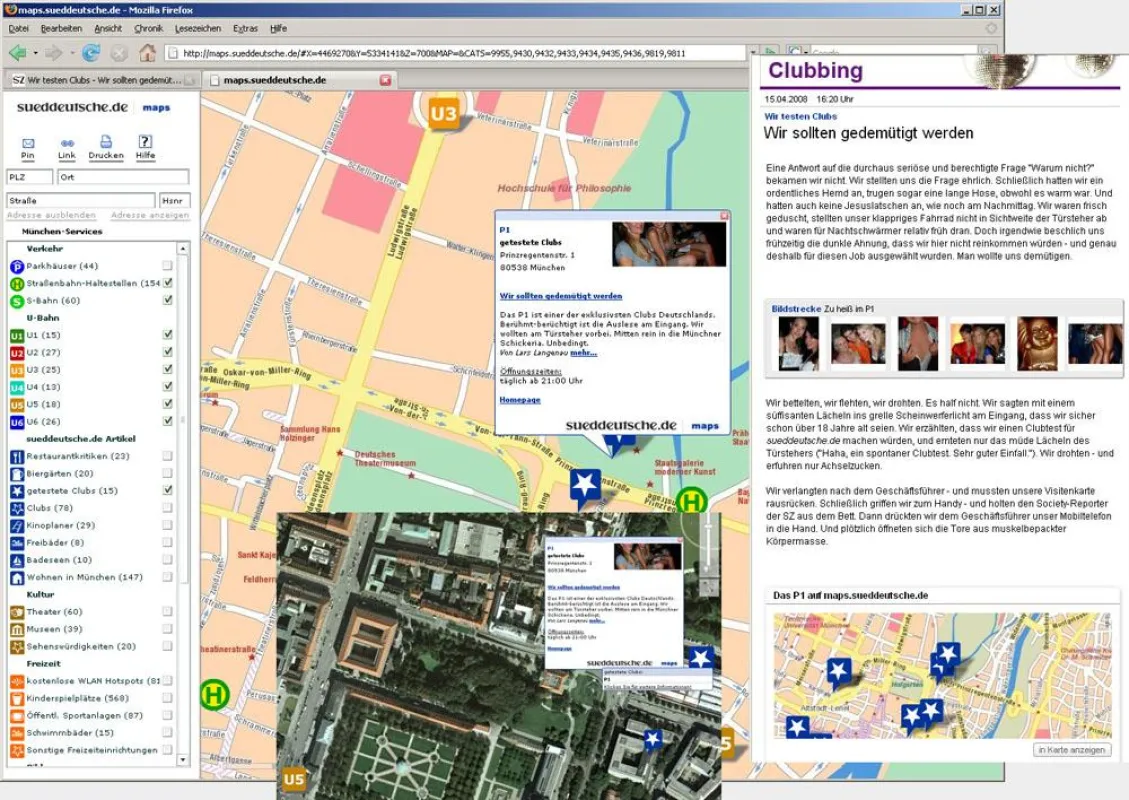
Task: Go to the Firefox Home icon
Action: coord(147,53)
